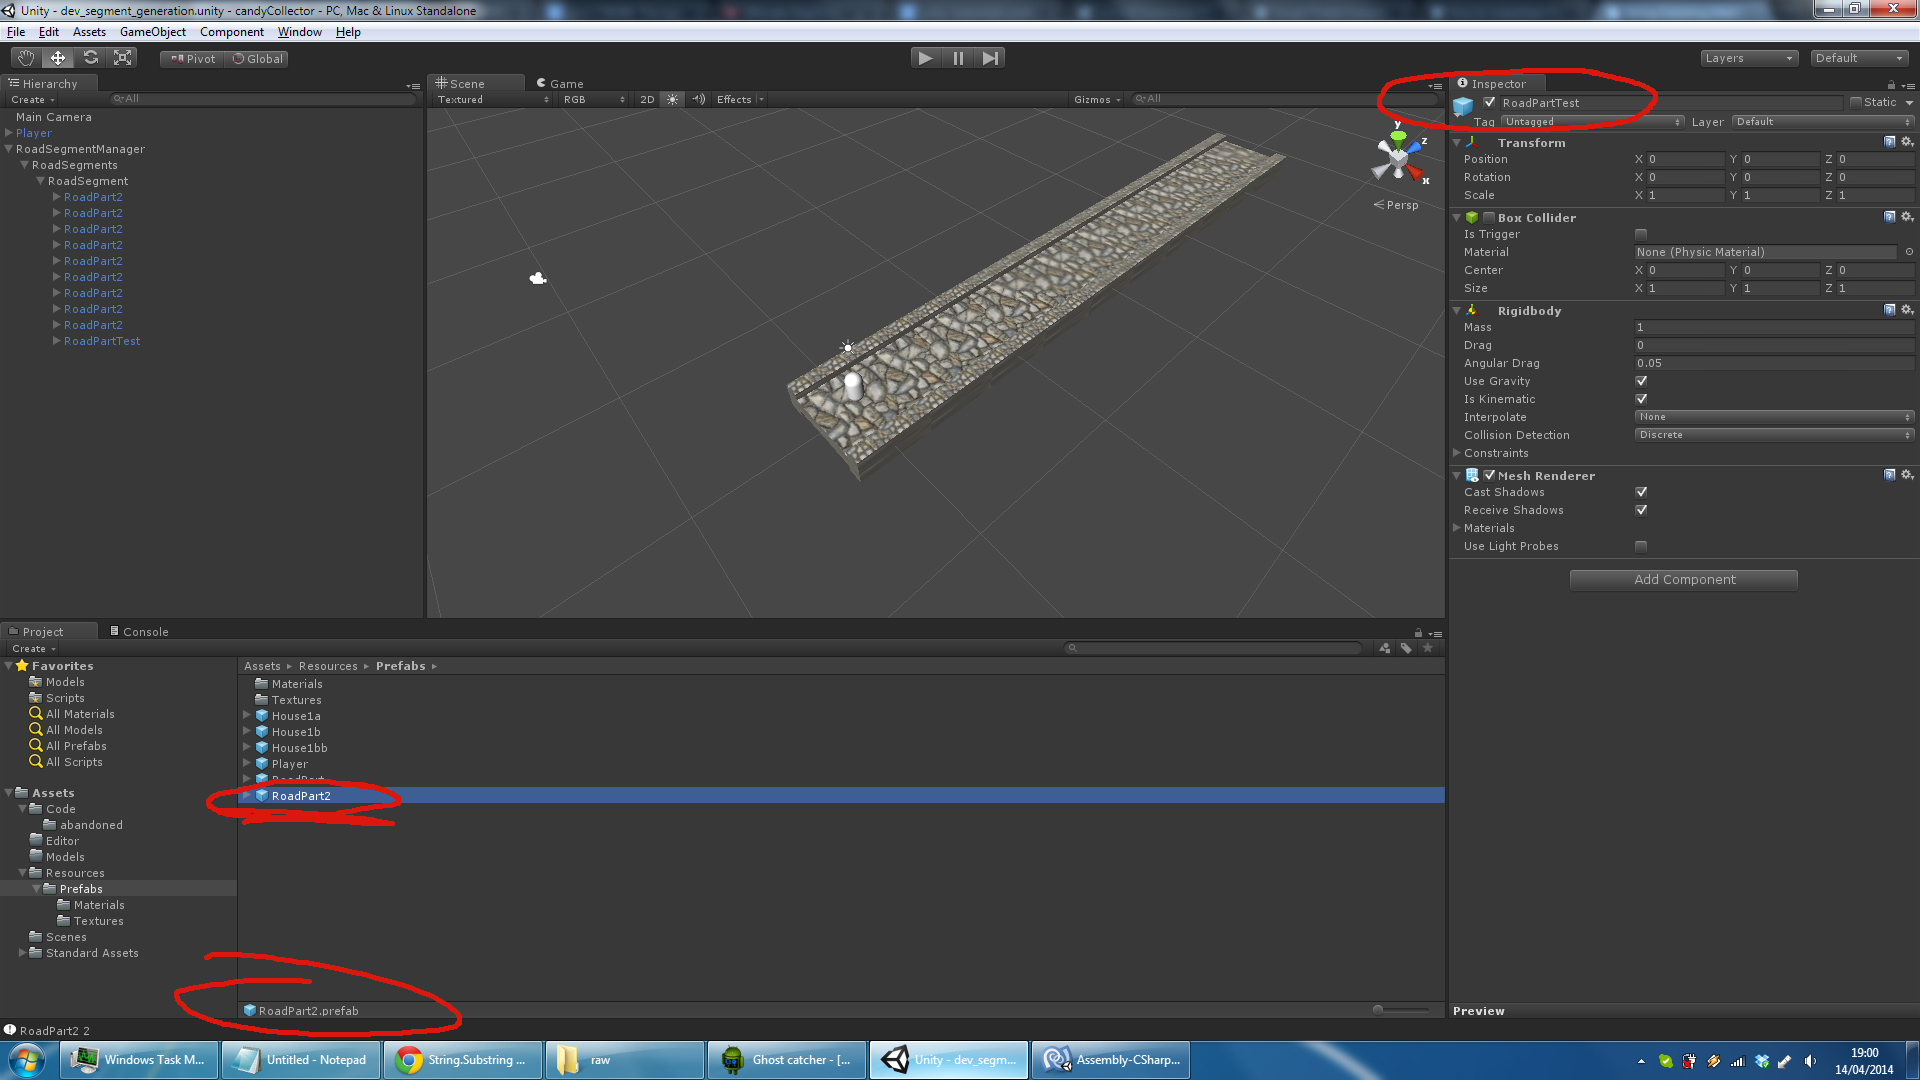The width and height of the screenshot is (1920, 1080).
Task: Switch to the Console tab
Action: tap(139, 632)
